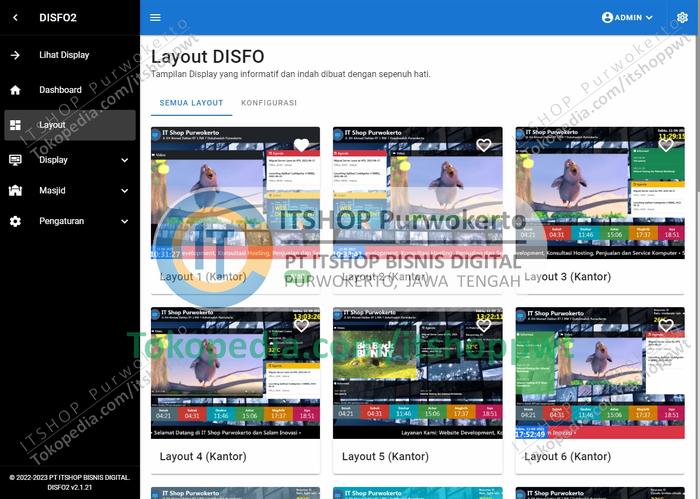Viewport: 700px width, 499px height.
Task: Toggle the hamburger menu in top bar
Action: point(155,17)
